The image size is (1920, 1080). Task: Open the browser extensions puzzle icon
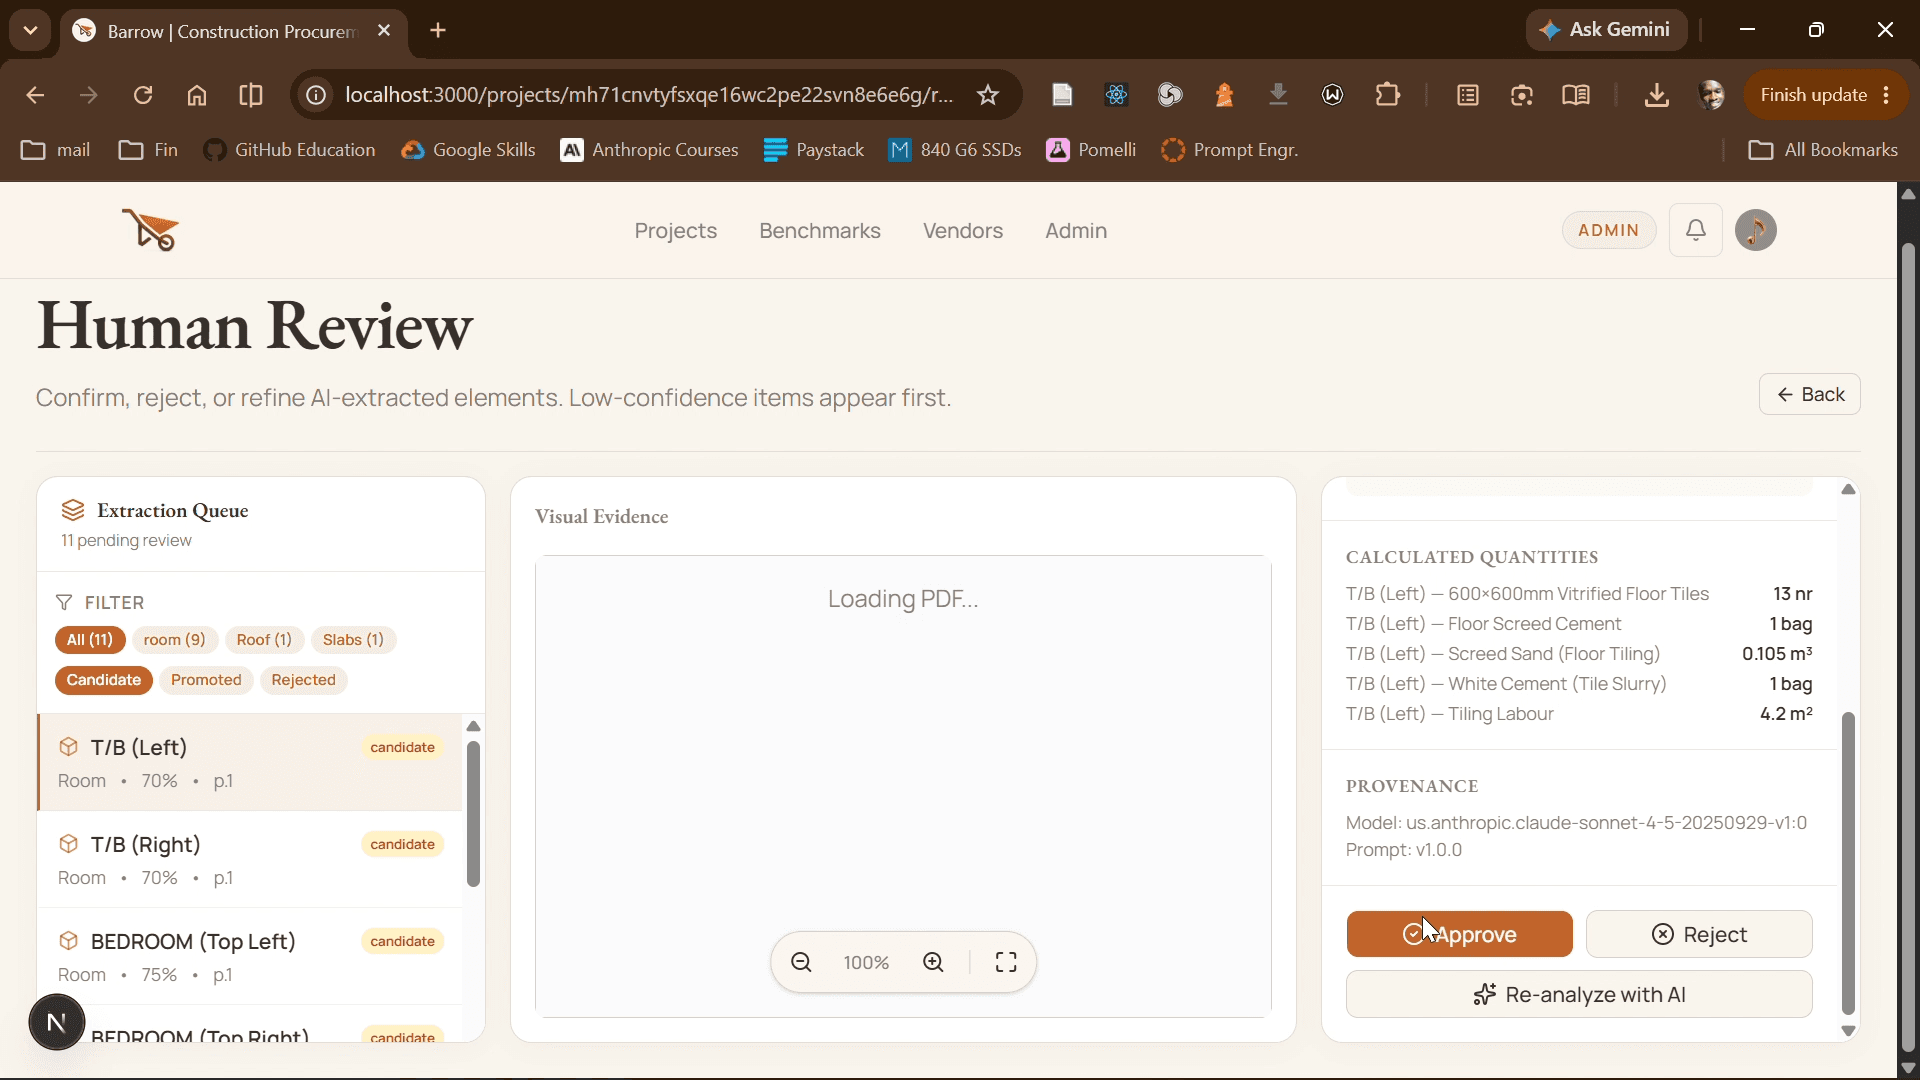click(1388, 95)
